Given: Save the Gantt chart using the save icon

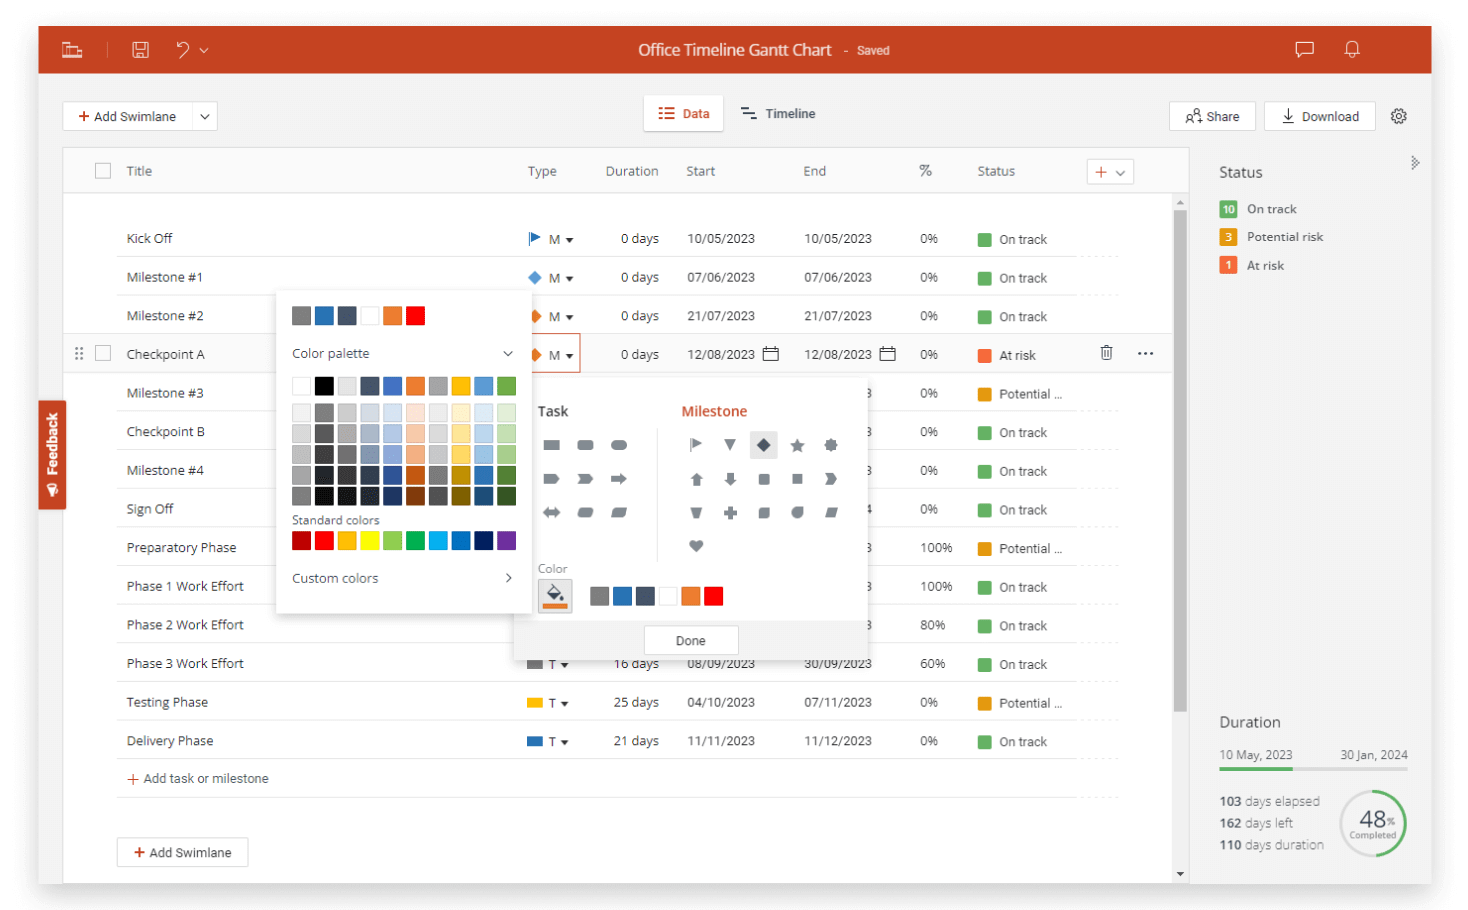Looking at the screenshot, I should [x=140, y=49].
